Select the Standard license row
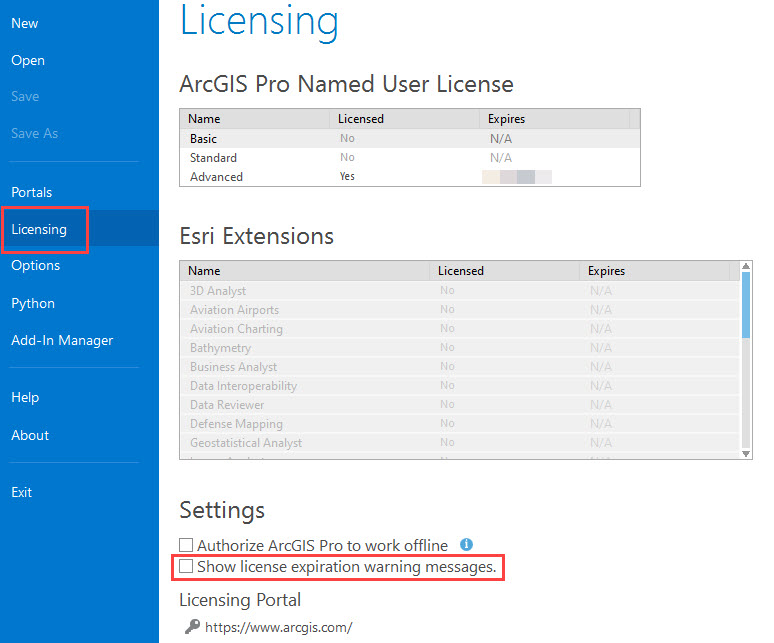 (x=410, y=157)
